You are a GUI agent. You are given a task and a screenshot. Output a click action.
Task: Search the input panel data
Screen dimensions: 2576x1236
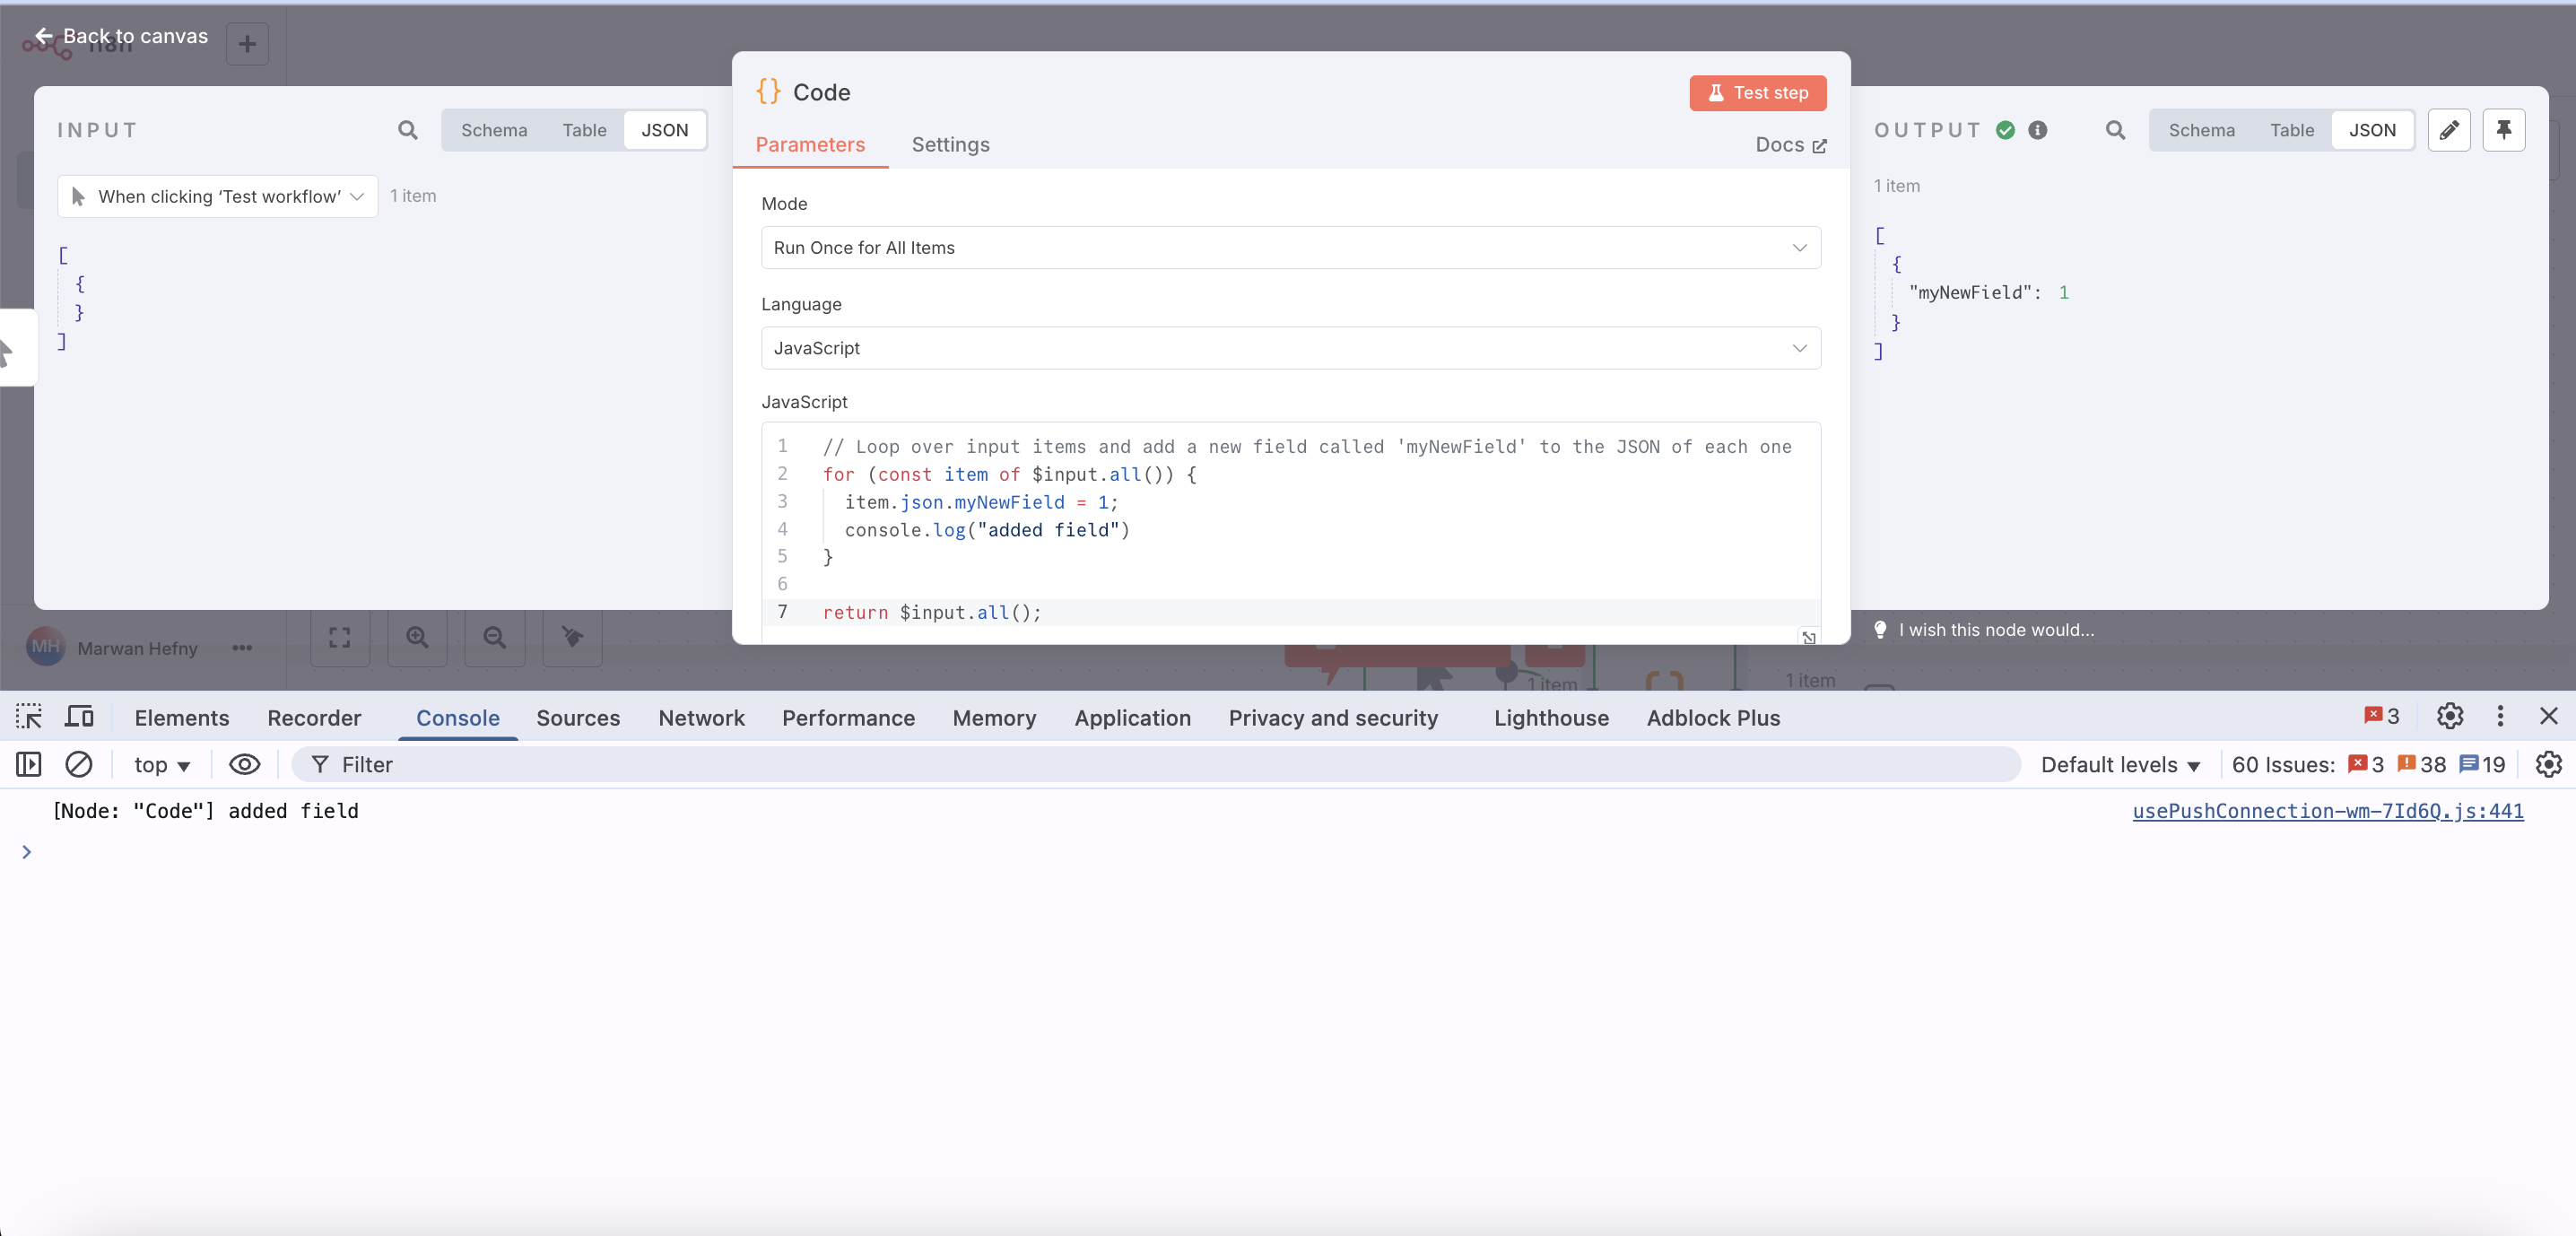click(x=407, y=130)
